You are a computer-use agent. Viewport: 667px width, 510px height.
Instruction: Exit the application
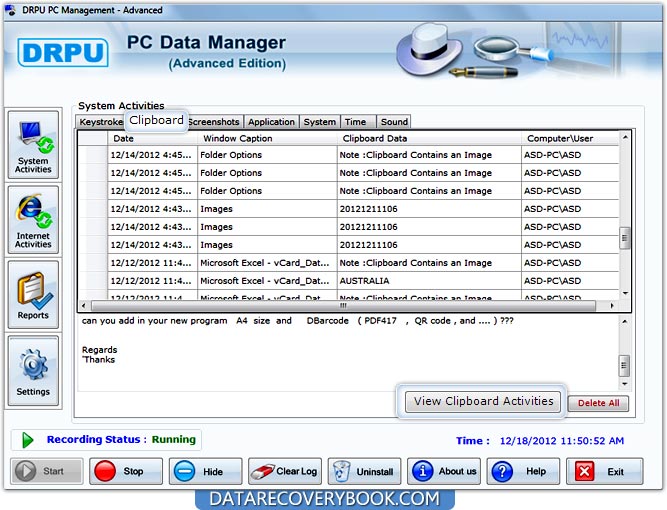click(604, 471)
